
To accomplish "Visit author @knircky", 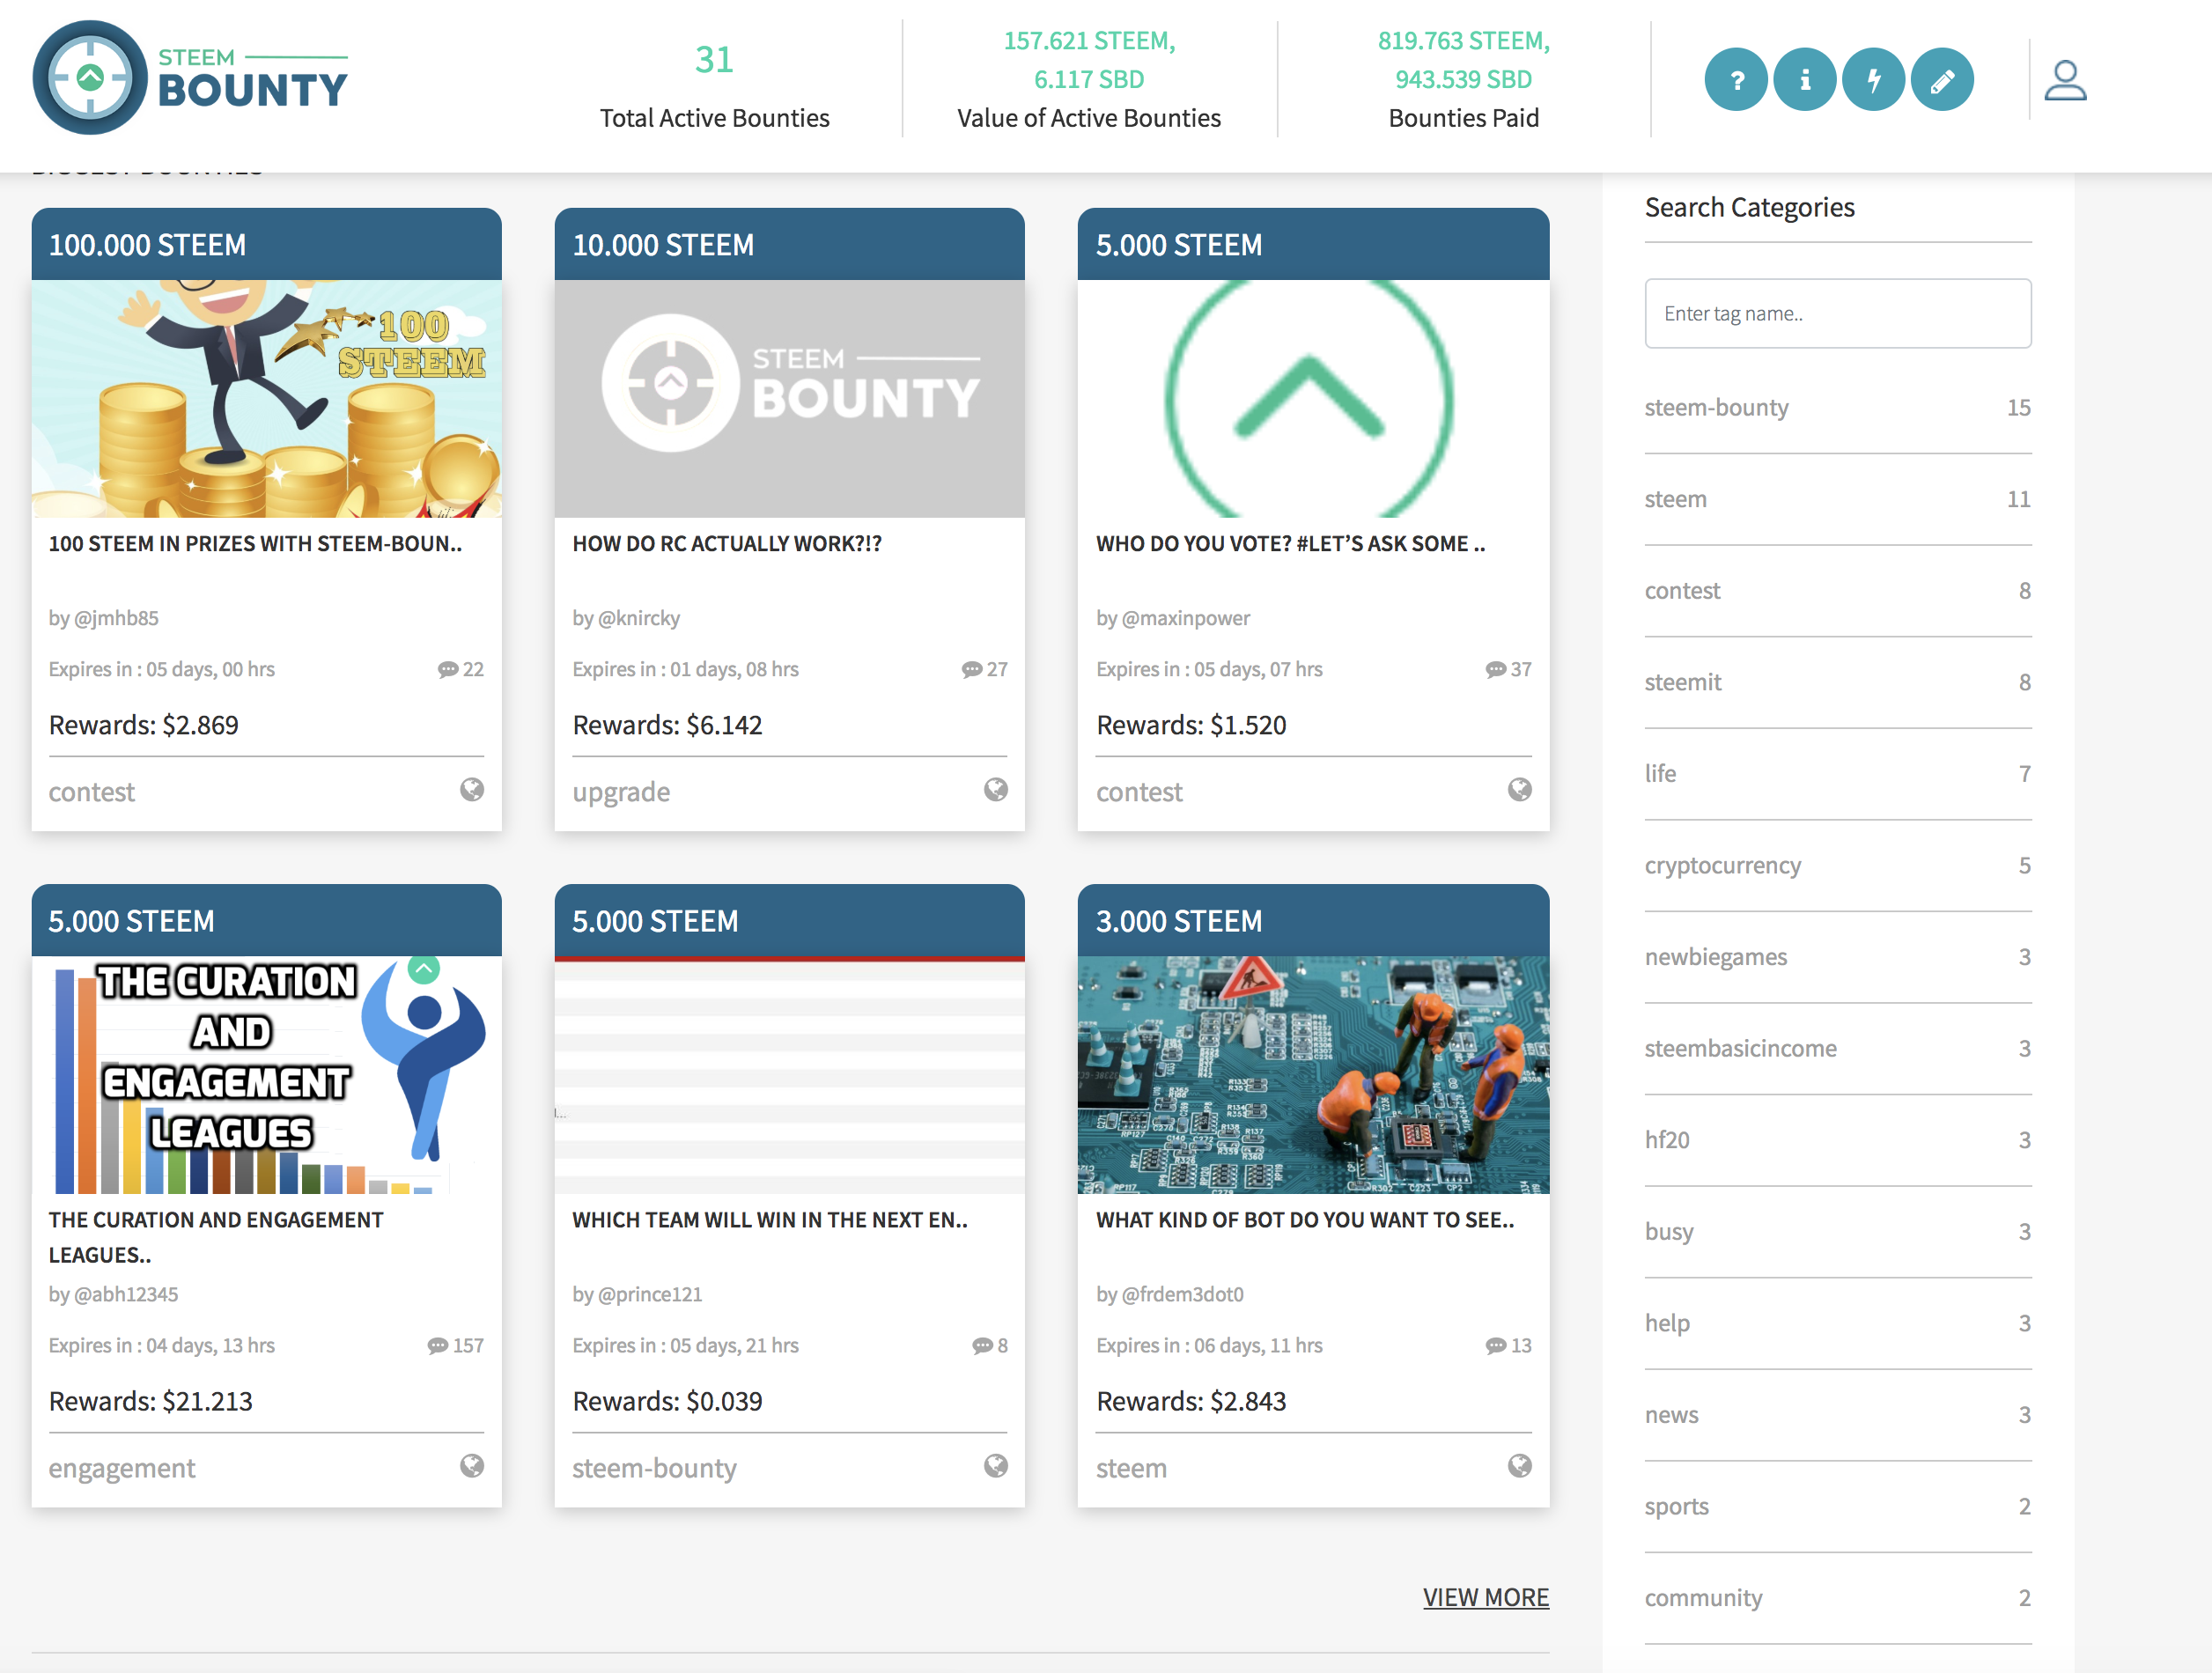I will pos(639,618).
